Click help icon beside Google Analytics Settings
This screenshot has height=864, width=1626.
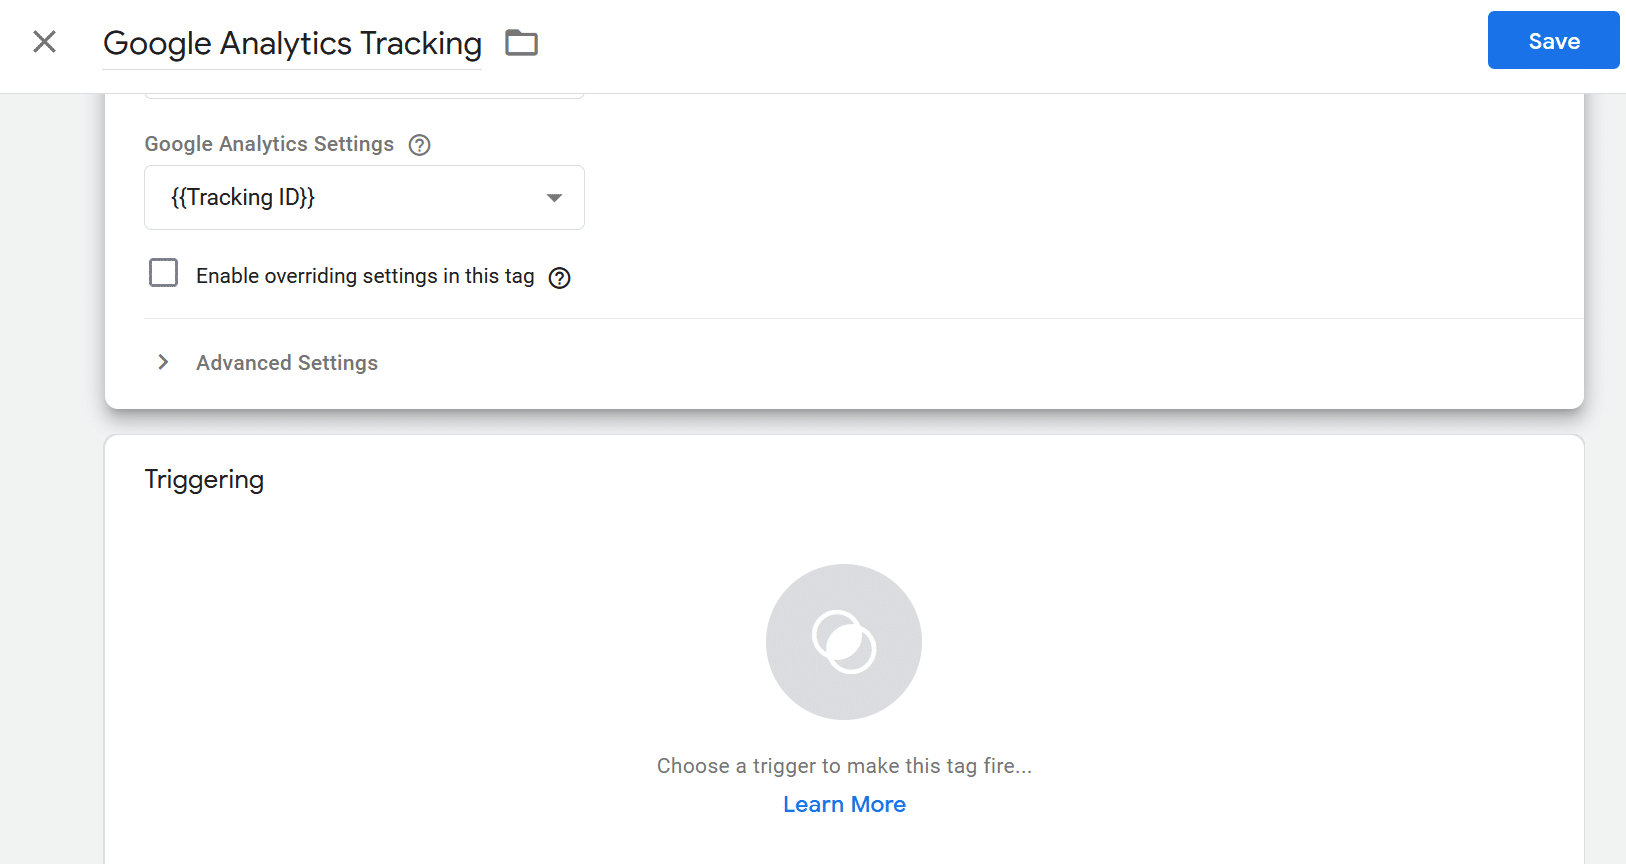pyautogui.click(x=420, y=145)
